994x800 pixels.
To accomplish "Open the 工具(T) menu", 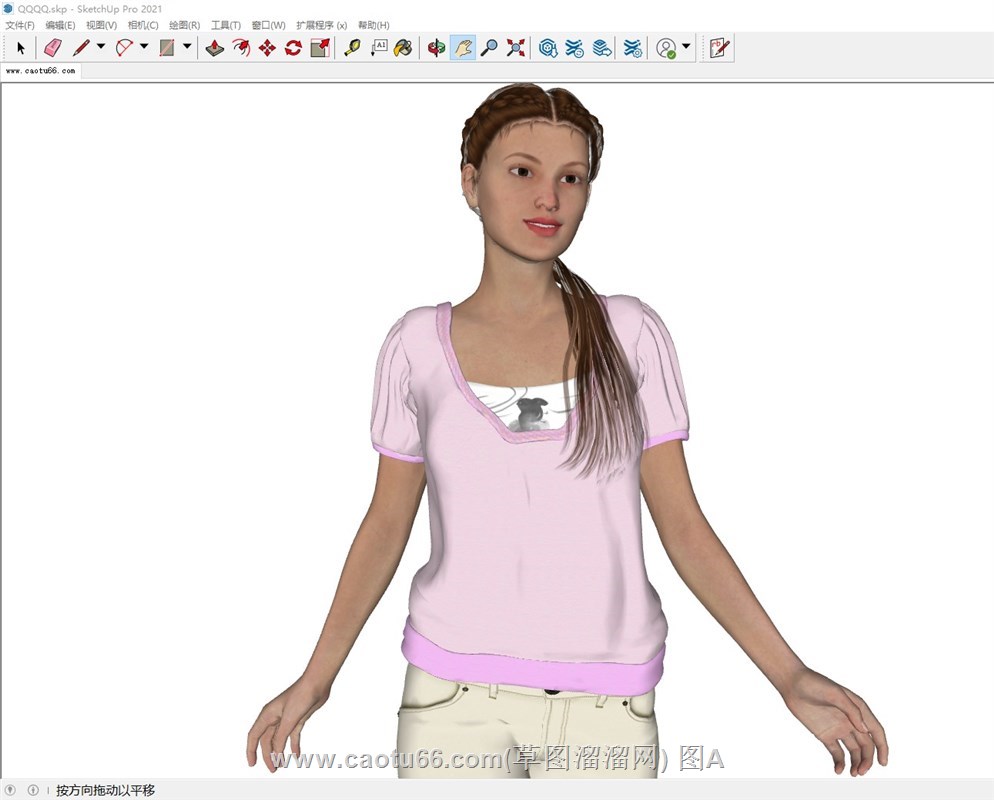I will pyautogui.click(x=226, y=25).
